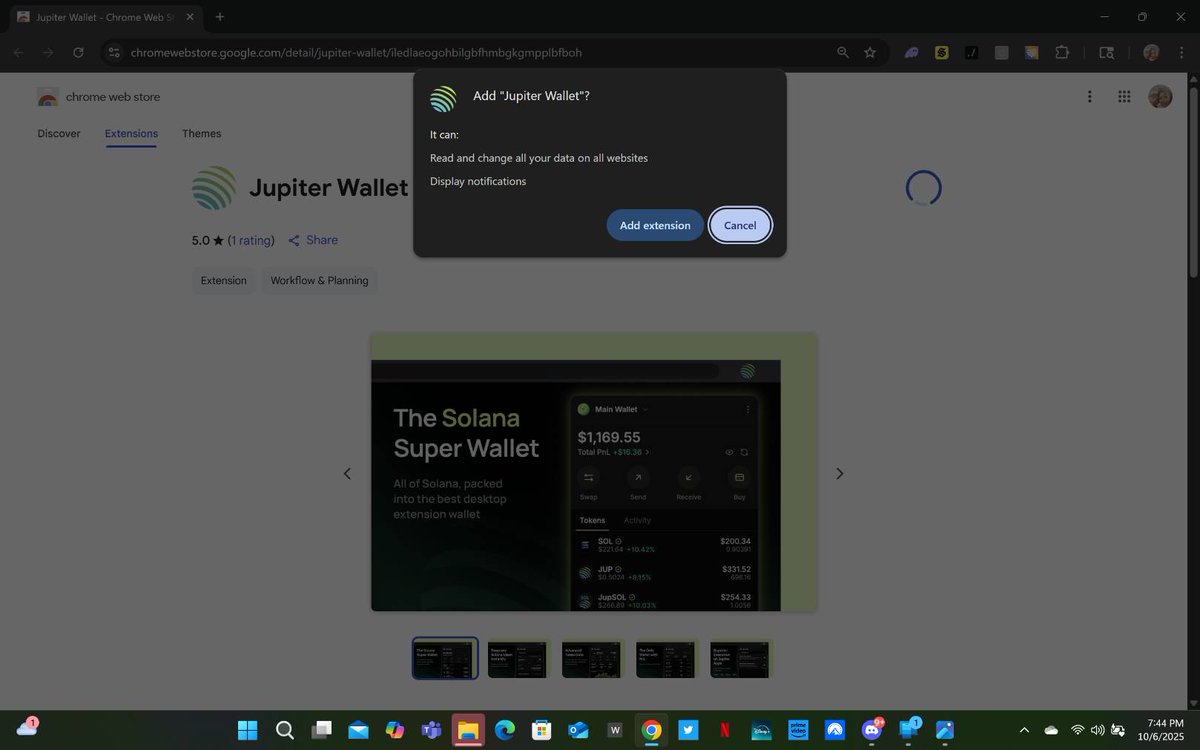Open the Chrome three-dot menu
Screen dimensions: 1200x750
click(x=1180, y=52)
